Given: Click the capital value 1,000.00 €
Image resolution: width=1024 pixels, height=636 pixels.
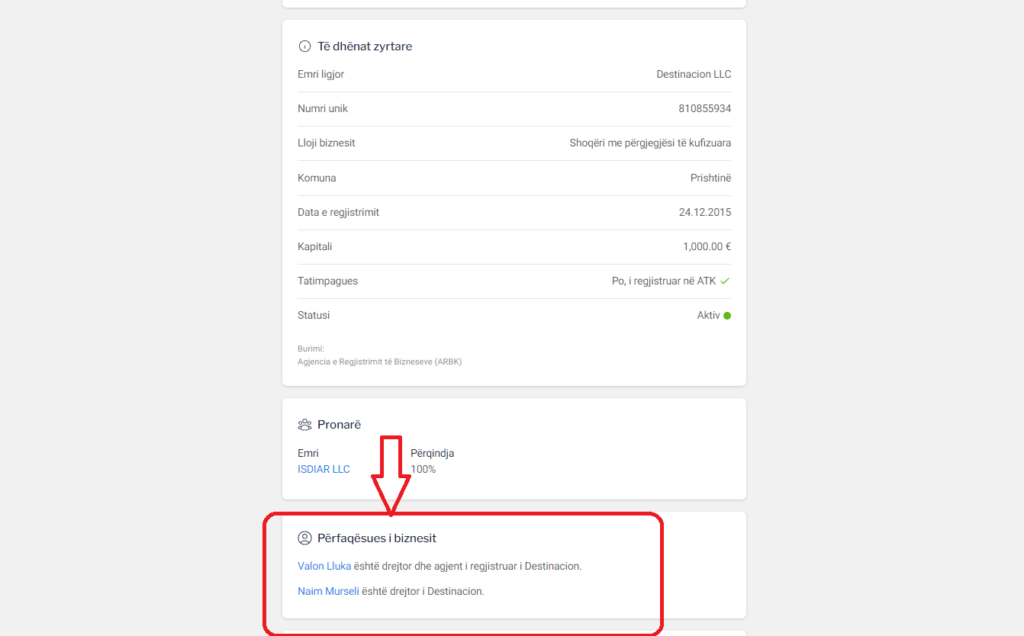Looking at the screenshot, I should [706, 247].
